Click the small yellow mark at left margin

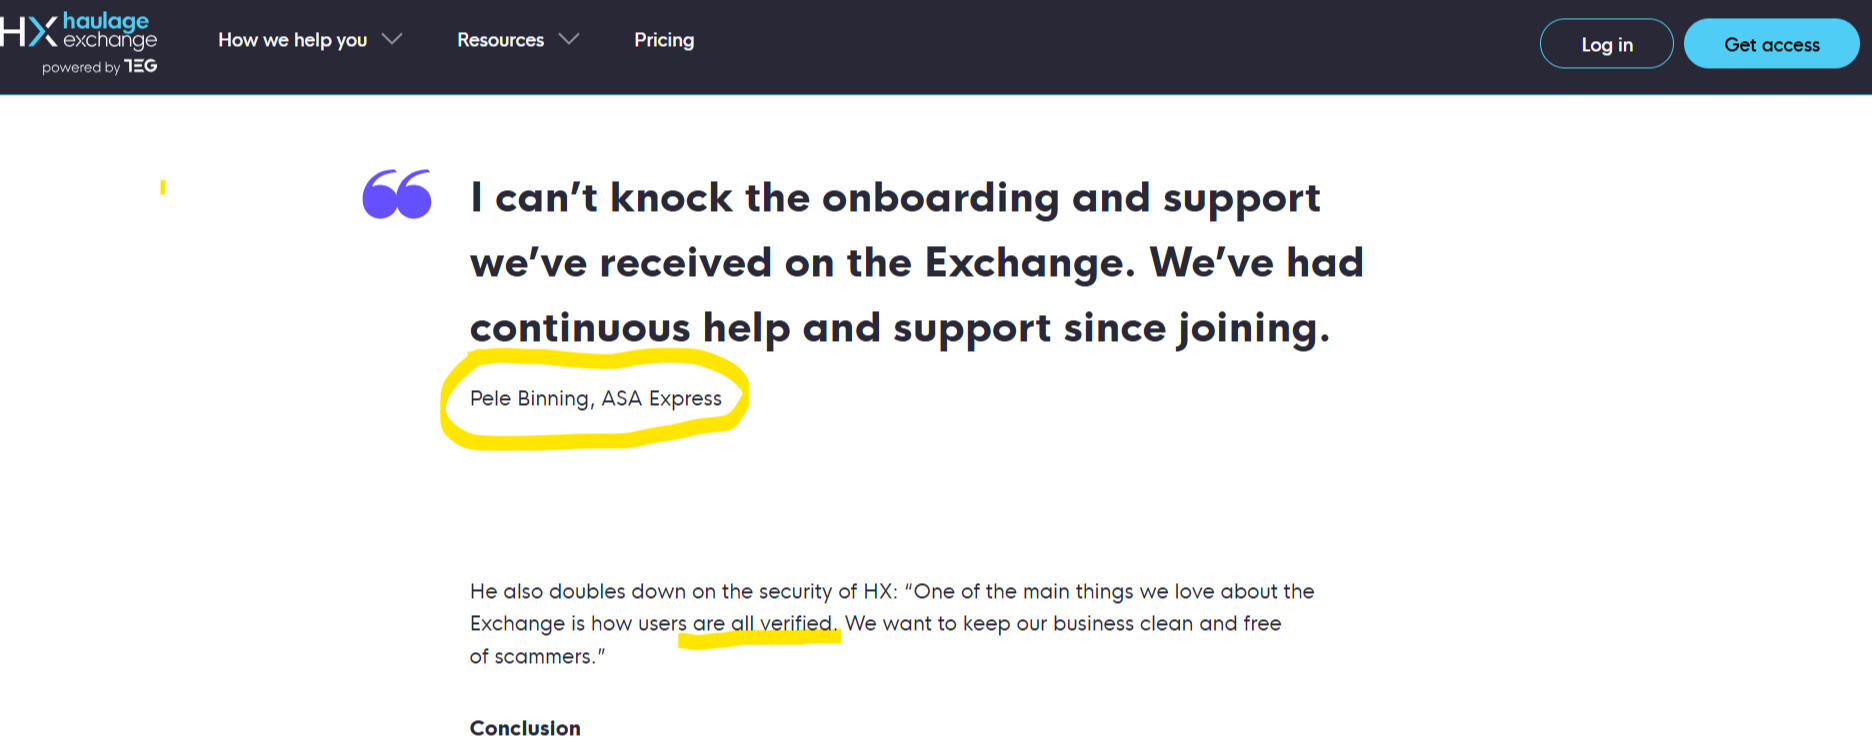[x=163, y=187]
